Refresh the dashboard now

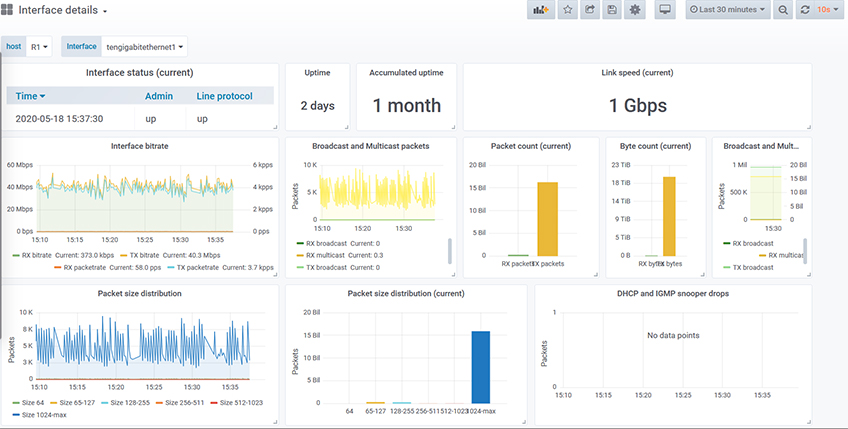pos(804,10)
